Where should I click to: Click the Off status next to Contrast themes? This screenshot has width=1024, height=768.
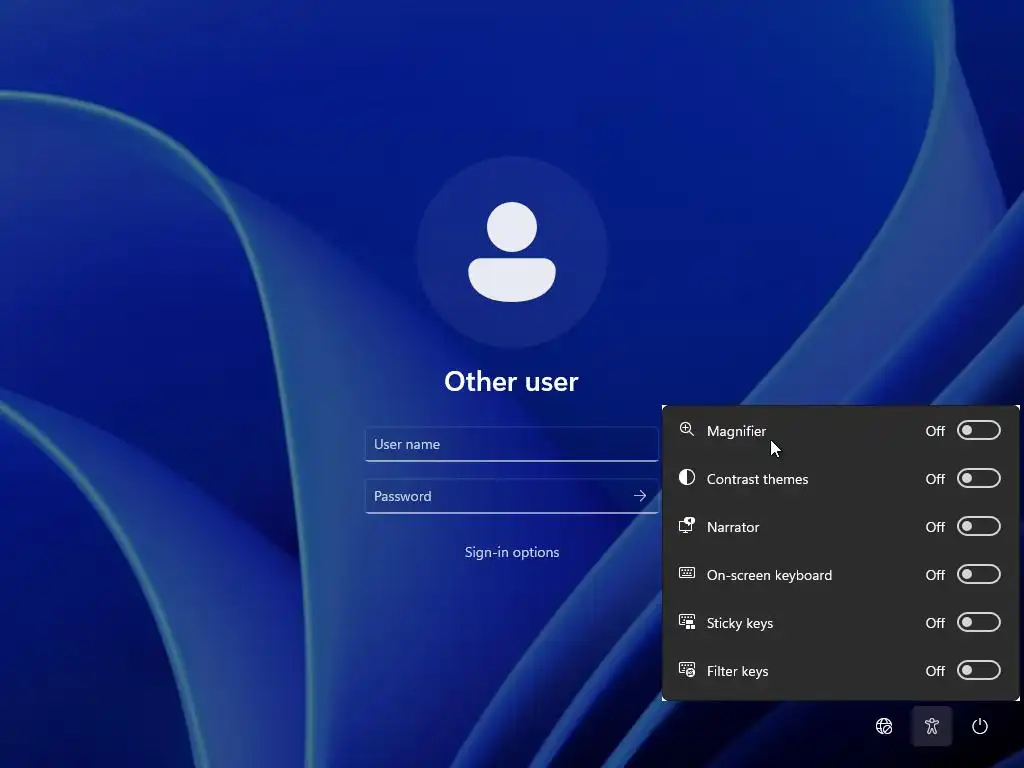pos(935,479)
